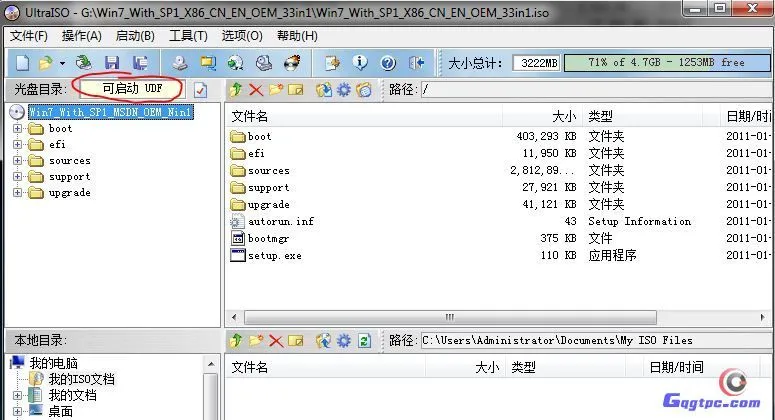Click the 文件名 column header in disc list
Image resolution: width=775 pixels, height=420 pixels.
(x=365, y=117)
